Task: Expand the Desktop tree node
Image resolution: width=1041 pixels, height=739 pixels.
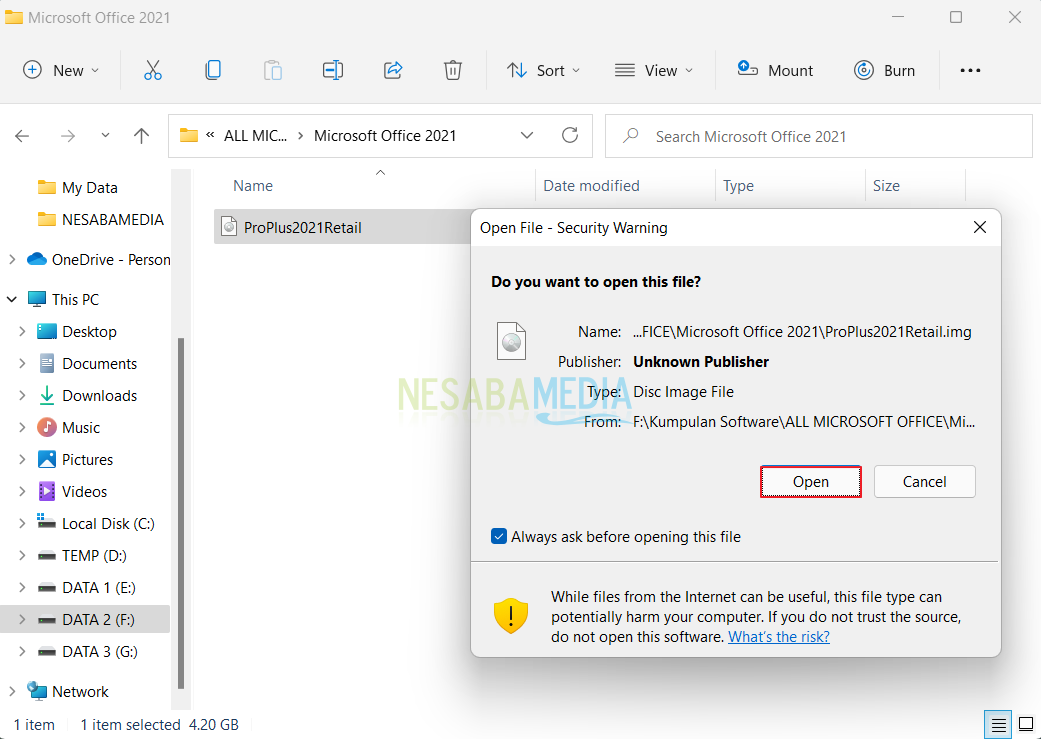Action: [x=22, y=331]
